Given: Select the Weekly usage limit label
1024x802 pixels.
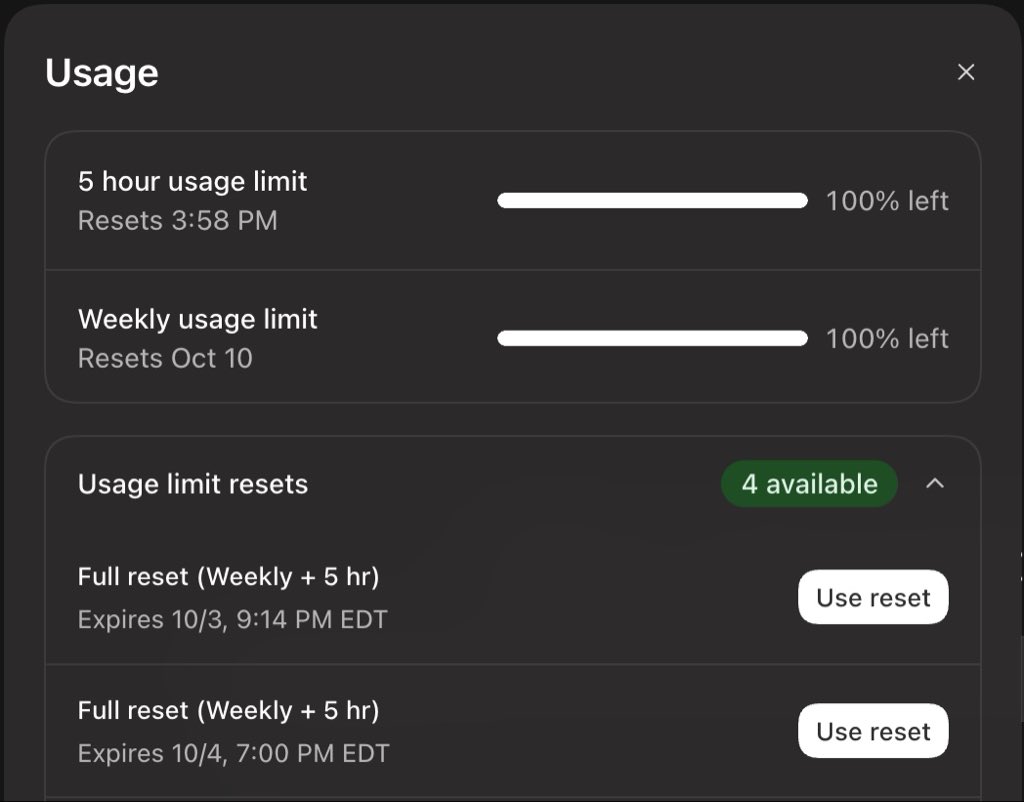Looking at the screenshot, I should (x=198, y=319).
